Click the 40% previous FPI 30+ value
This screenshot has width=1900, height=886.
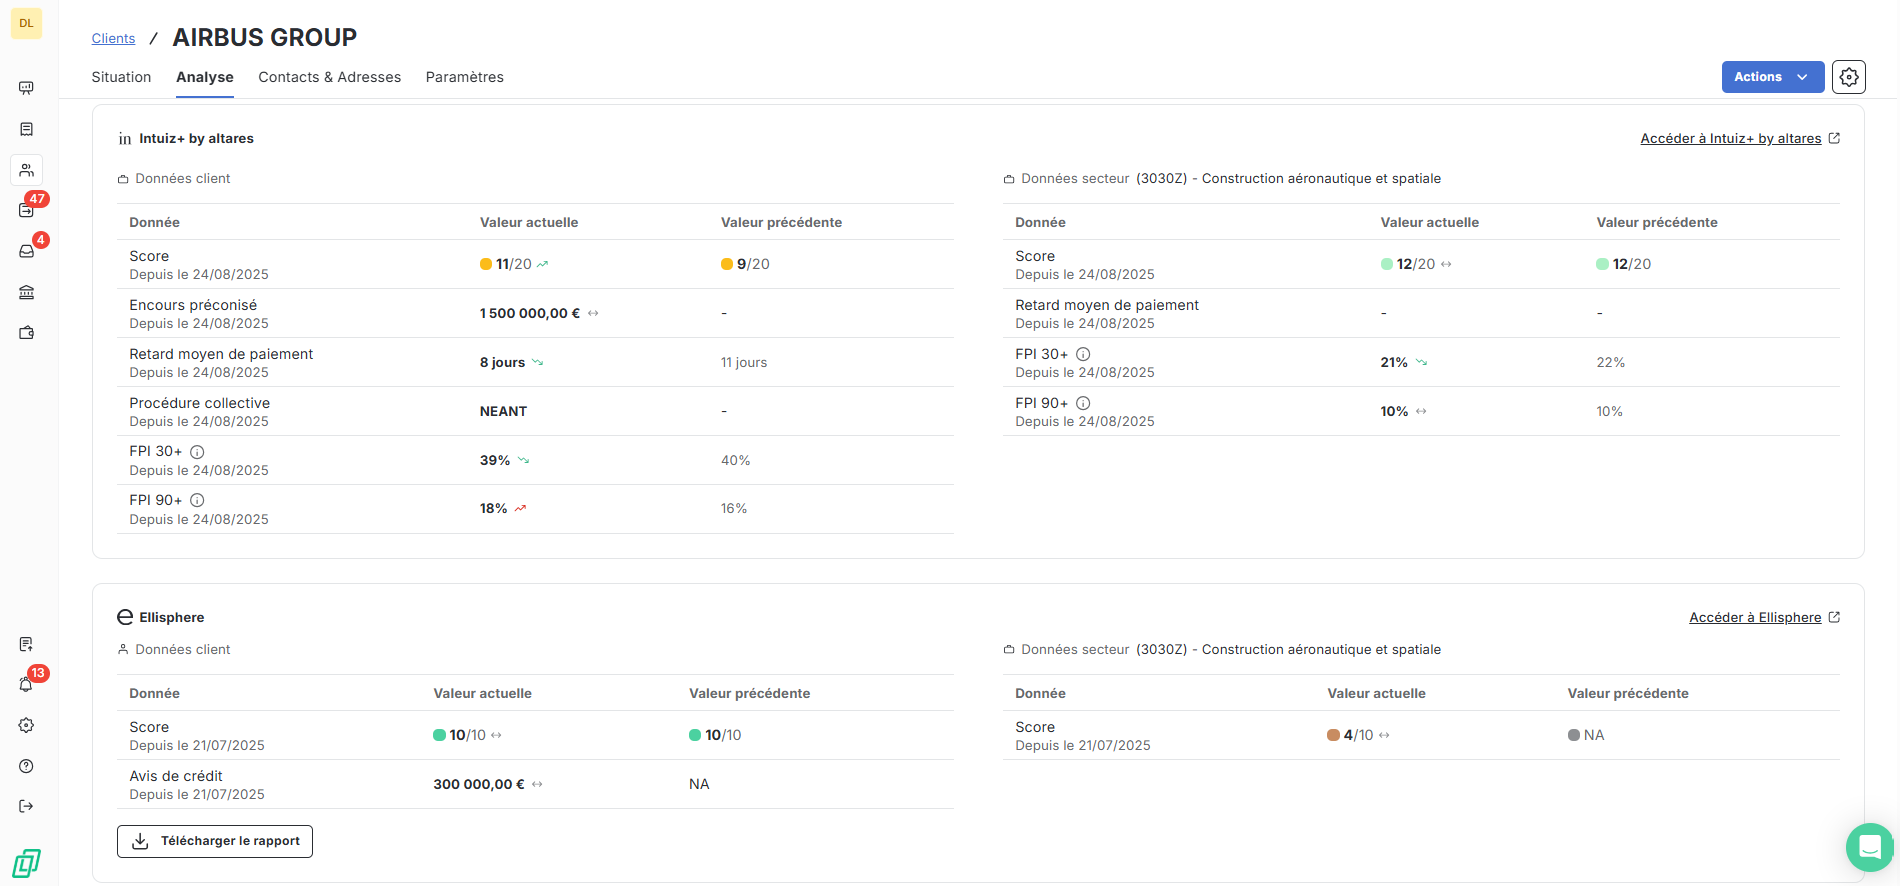[735, 460]
